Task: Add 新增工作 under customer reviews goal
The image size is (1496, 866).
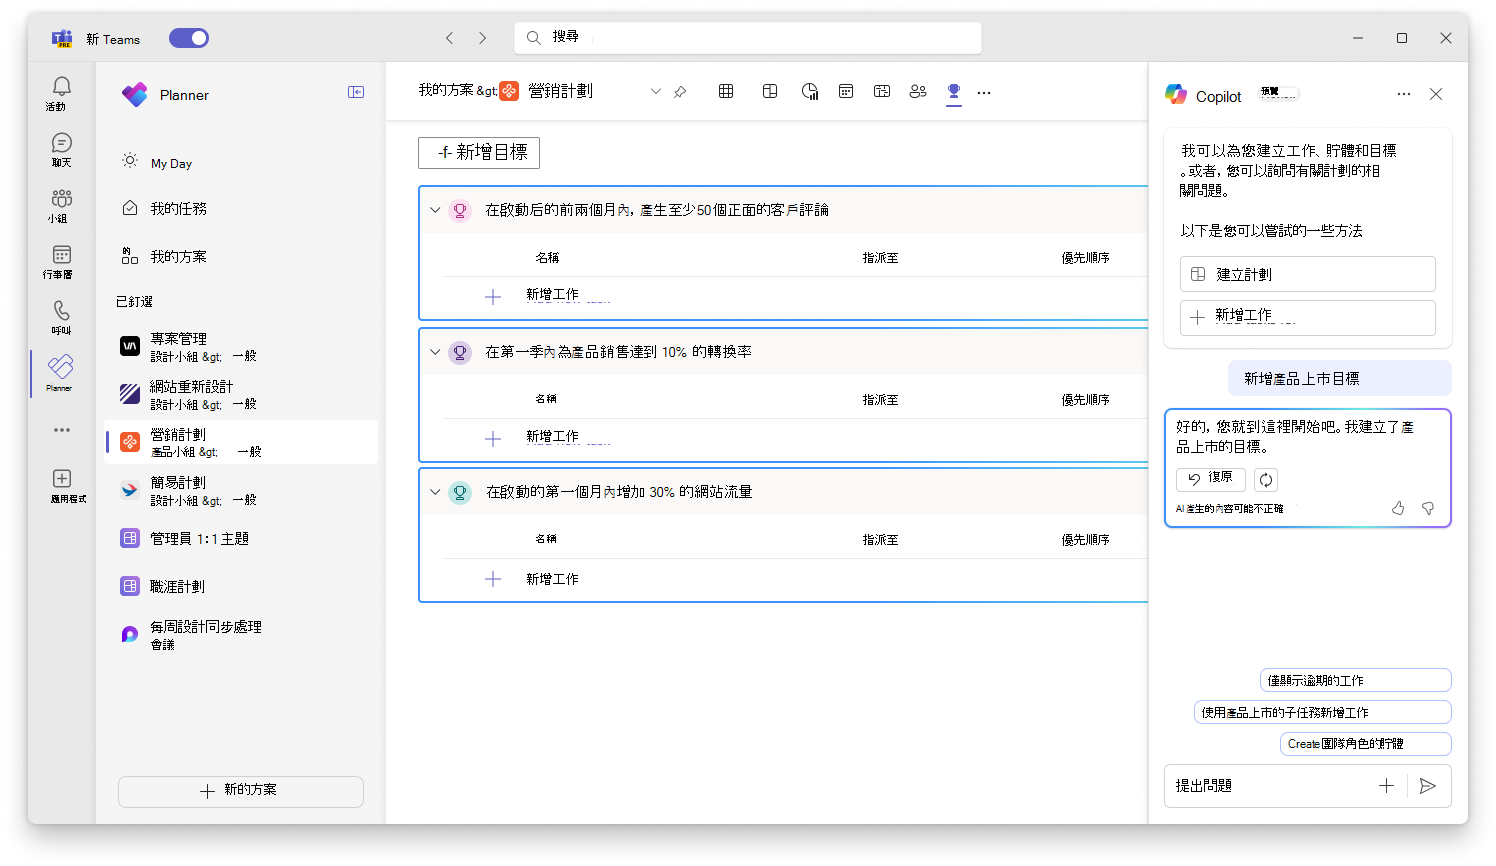Action: click(x=552, y=295)
